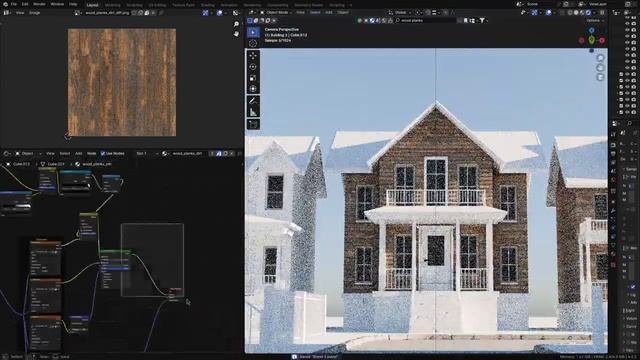Switch to the Sculpting workspace tab
This screenshot has height=360, width=640.
[x=134, y=5]
